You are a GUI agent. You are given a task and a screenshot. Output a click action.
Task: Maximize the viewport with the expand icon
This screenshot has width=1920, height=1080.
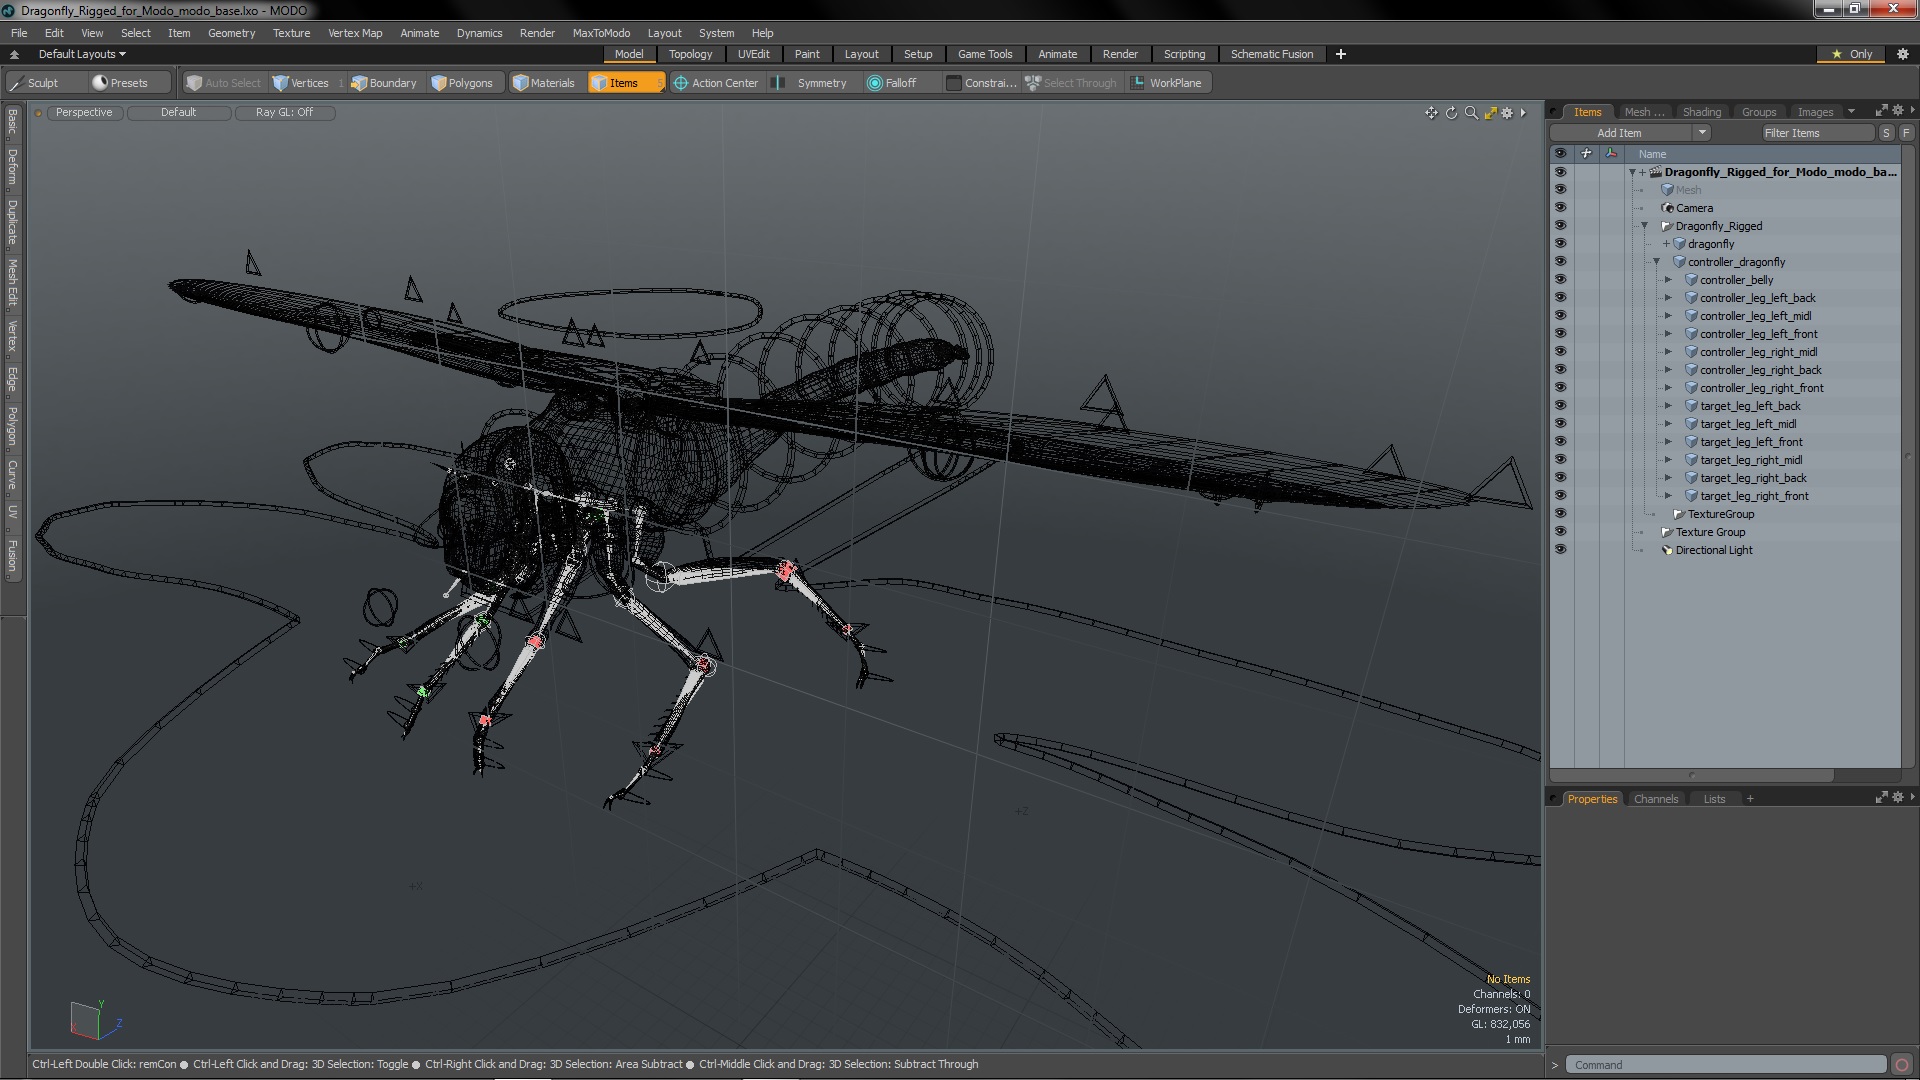(1490, 113)
